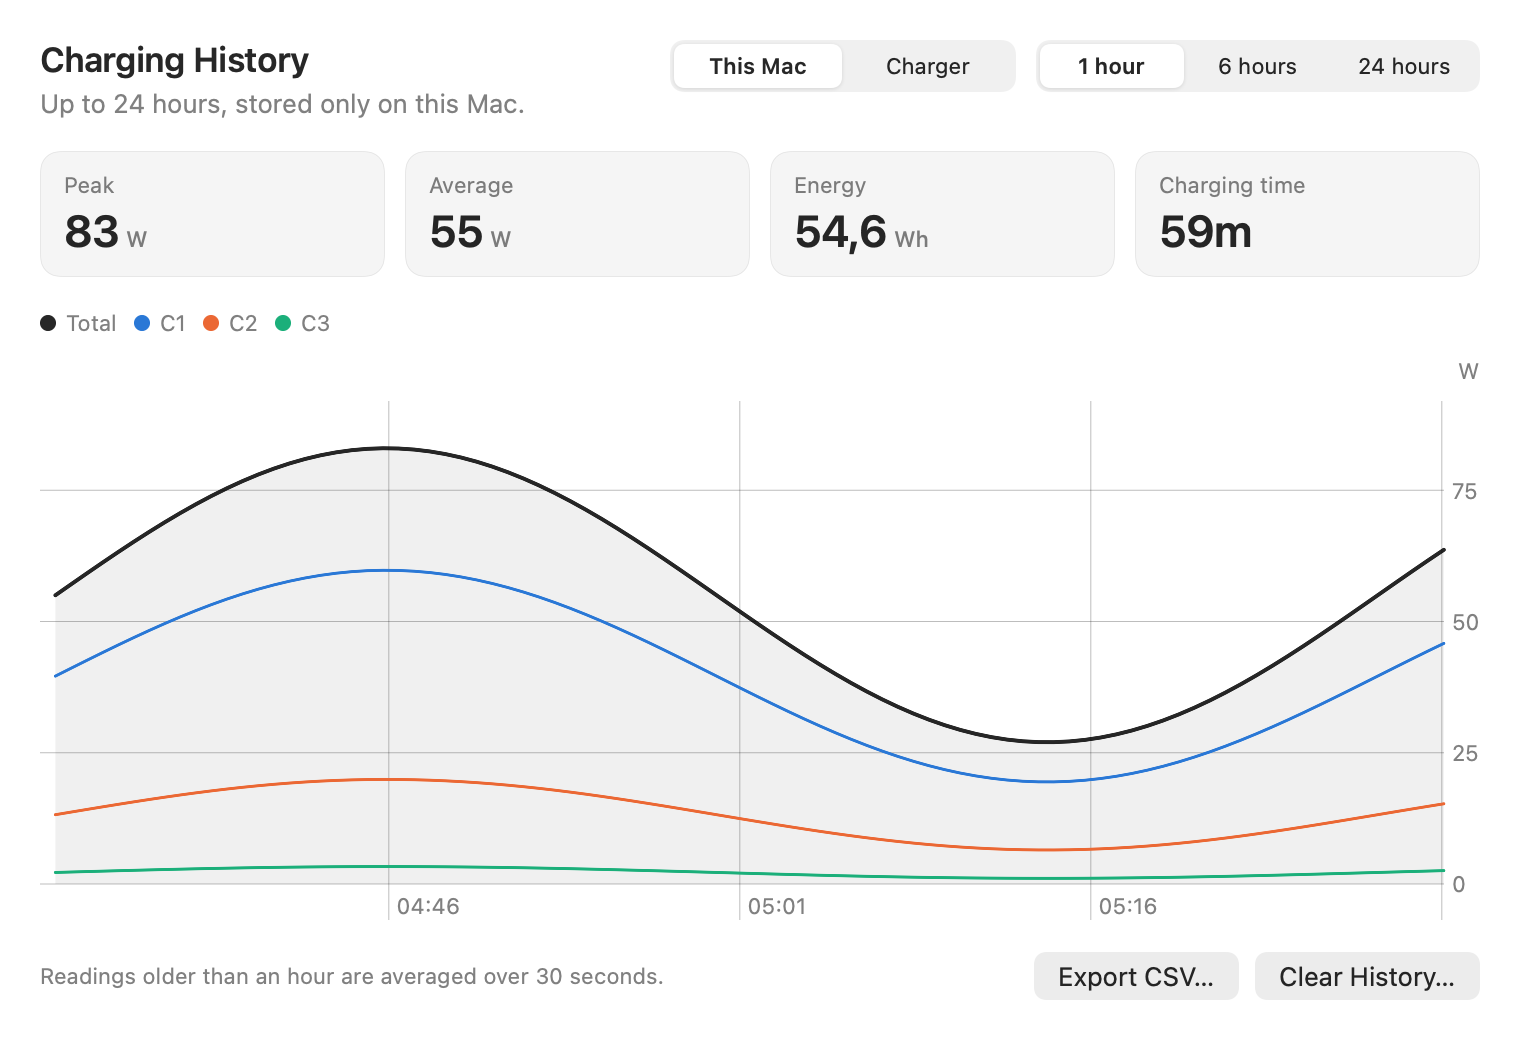This screenshot has width=1520, height=1040.
Task: Click the 'Up to 24 hours' subtitle
Action: (282, 104)
